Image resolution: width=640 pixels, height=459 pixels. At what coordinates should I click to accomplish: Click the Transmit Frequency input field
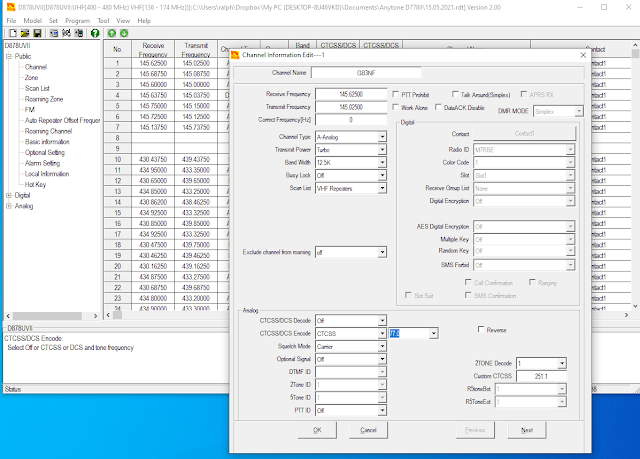click(351, 107)
